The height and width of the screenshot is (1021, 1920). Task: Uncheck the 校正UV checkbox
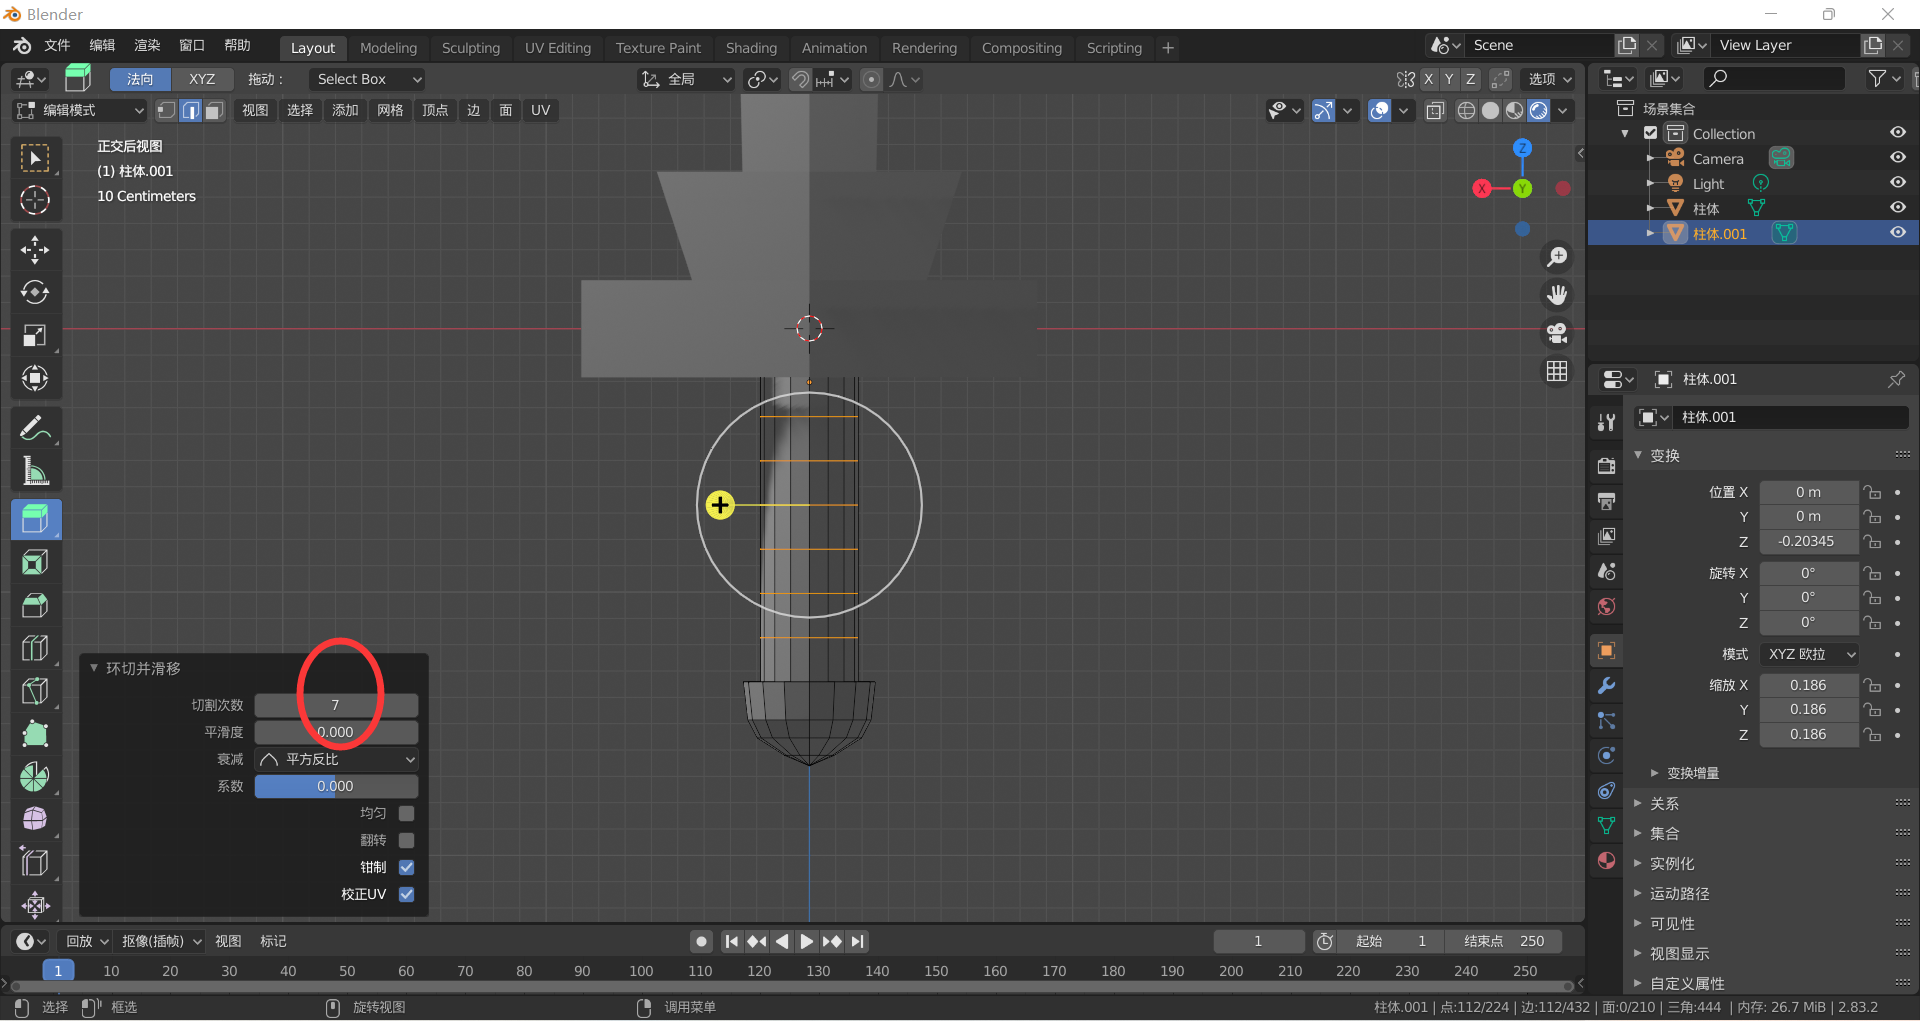406,894
